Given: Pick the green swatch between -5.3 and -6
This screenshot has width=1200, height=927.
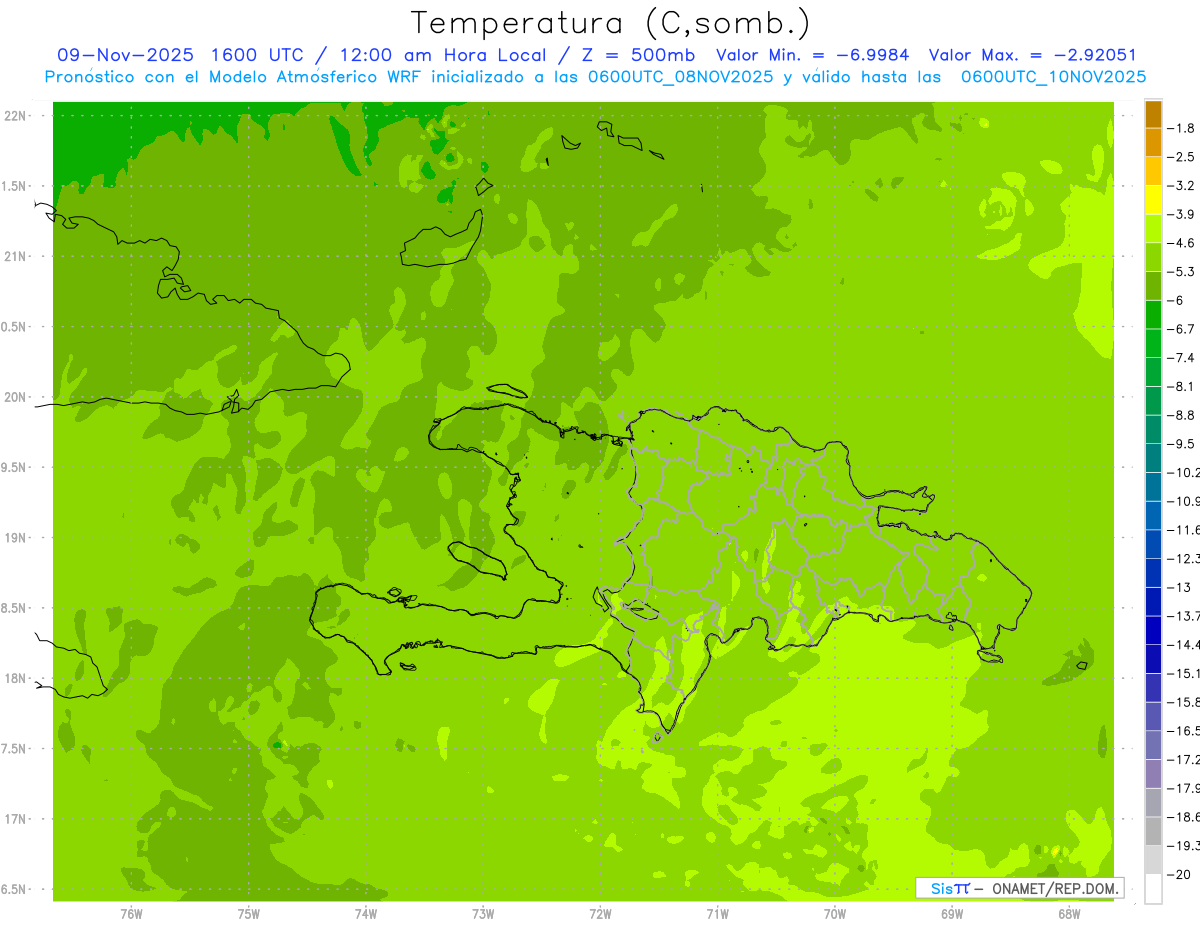Looking at the screenshot, I should click(x=1153, y=286).
